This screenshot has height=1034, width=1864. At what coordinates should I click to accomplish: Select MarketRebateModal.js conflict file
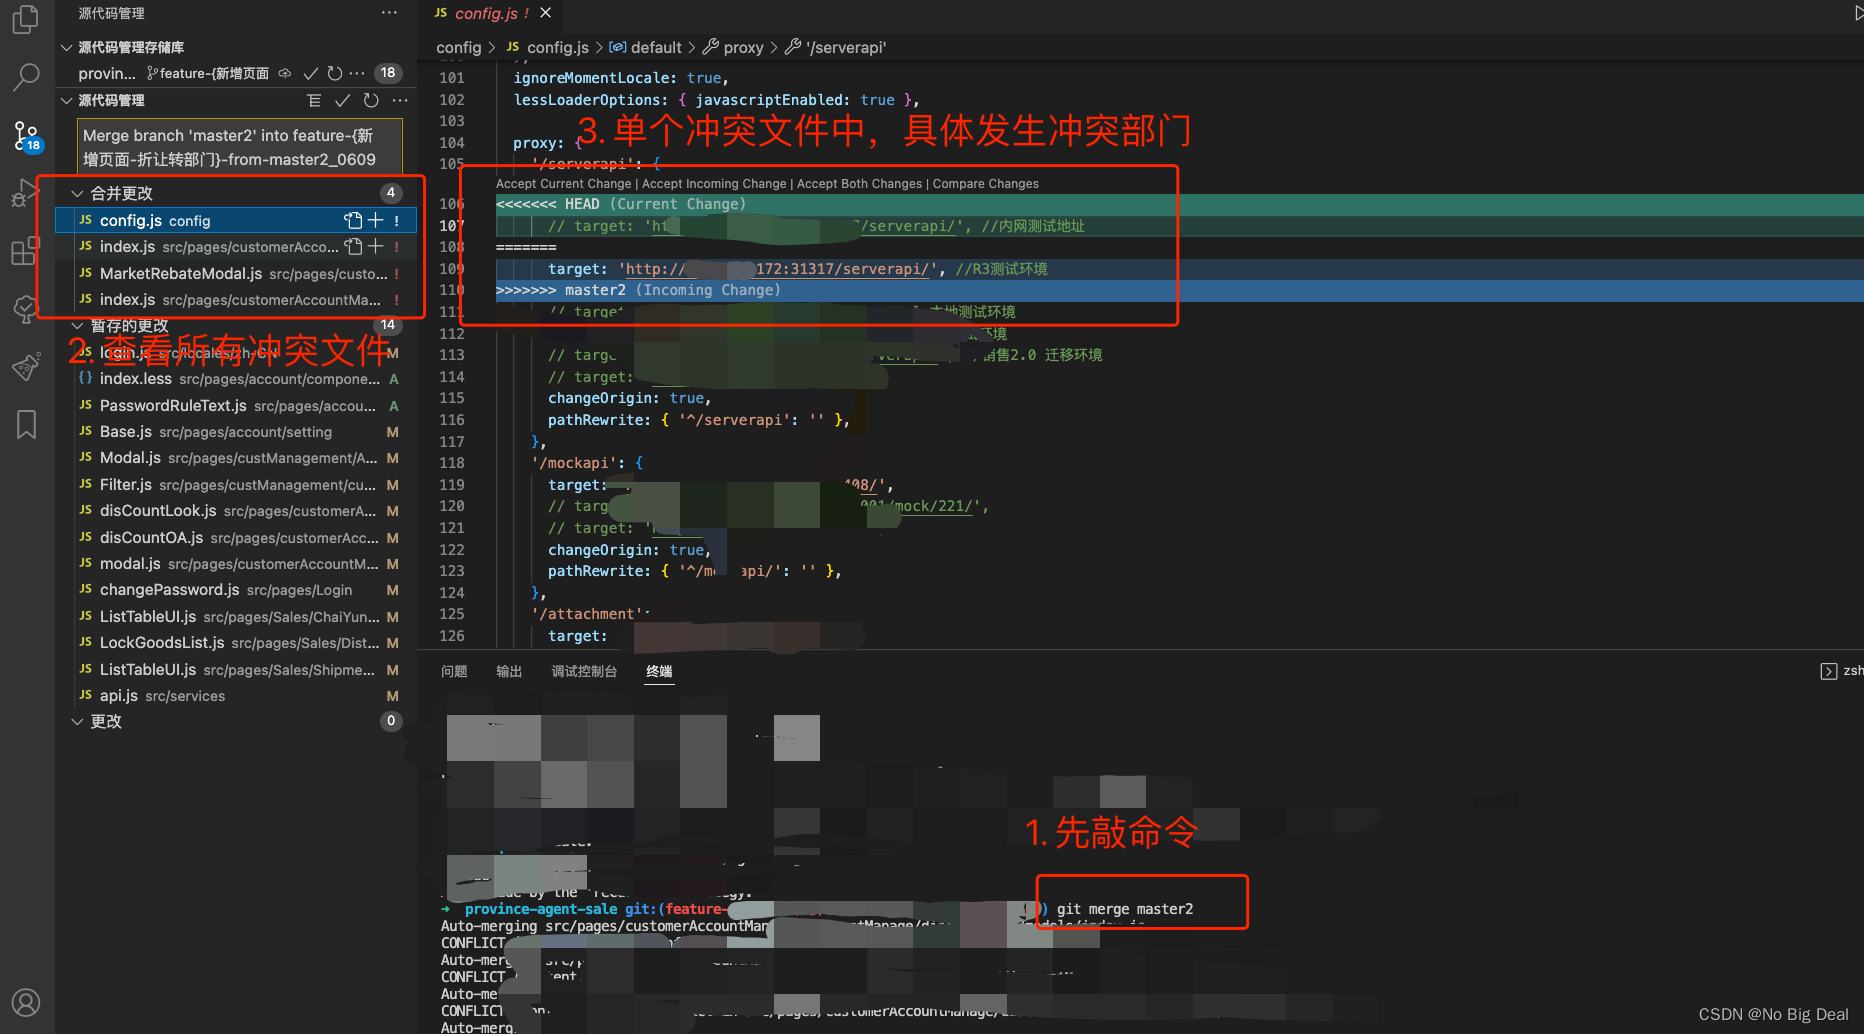[236, 273]
